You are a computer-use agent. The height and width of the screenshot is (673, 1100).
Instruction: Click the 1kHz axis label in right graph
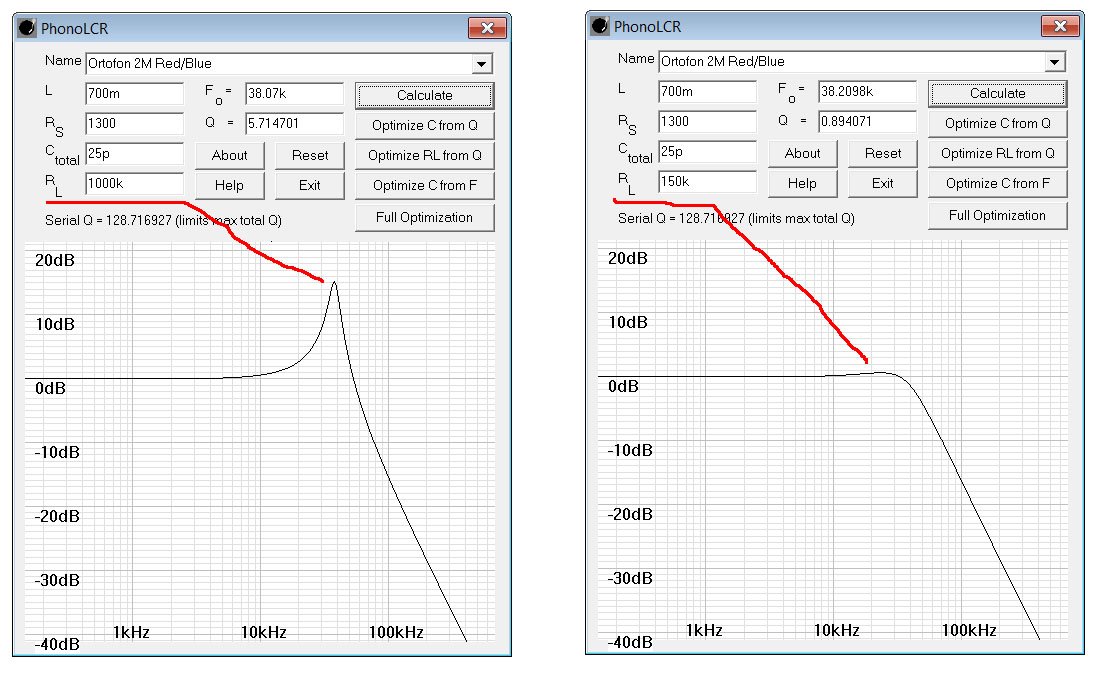point(704,630)
